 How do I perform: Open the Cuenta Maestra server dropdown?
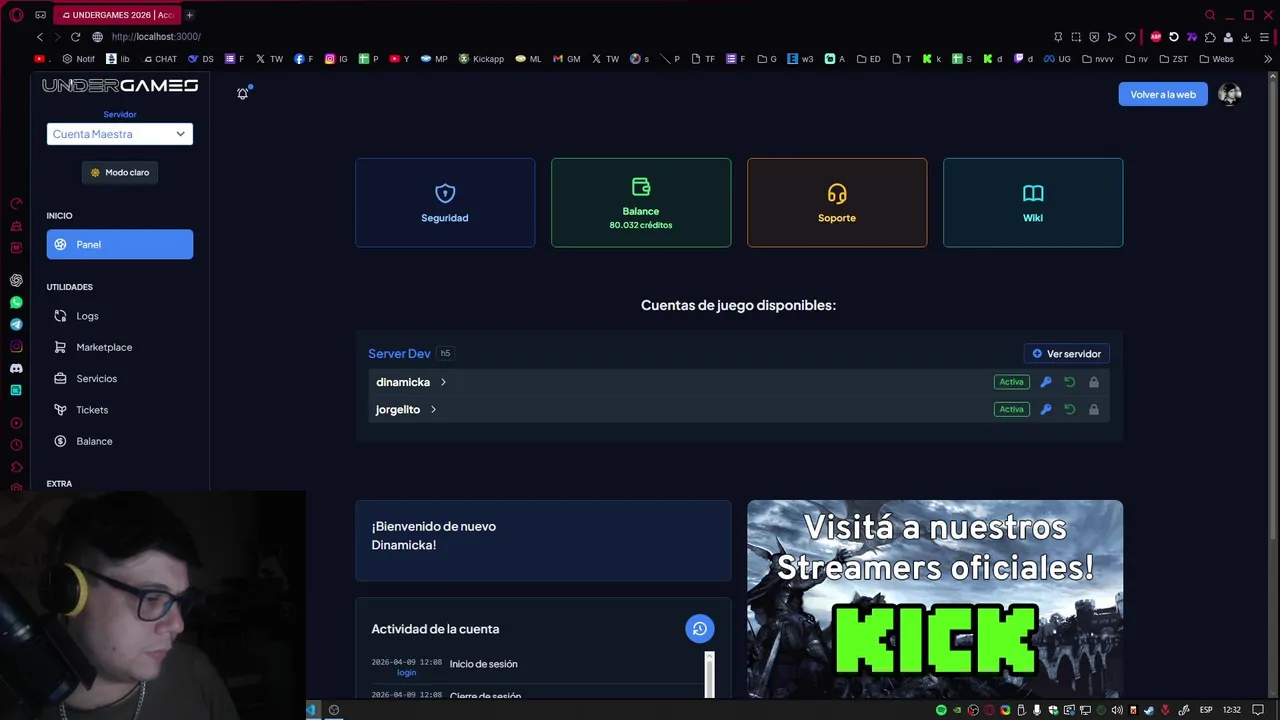pyautogui.click(x=120, y=134)
